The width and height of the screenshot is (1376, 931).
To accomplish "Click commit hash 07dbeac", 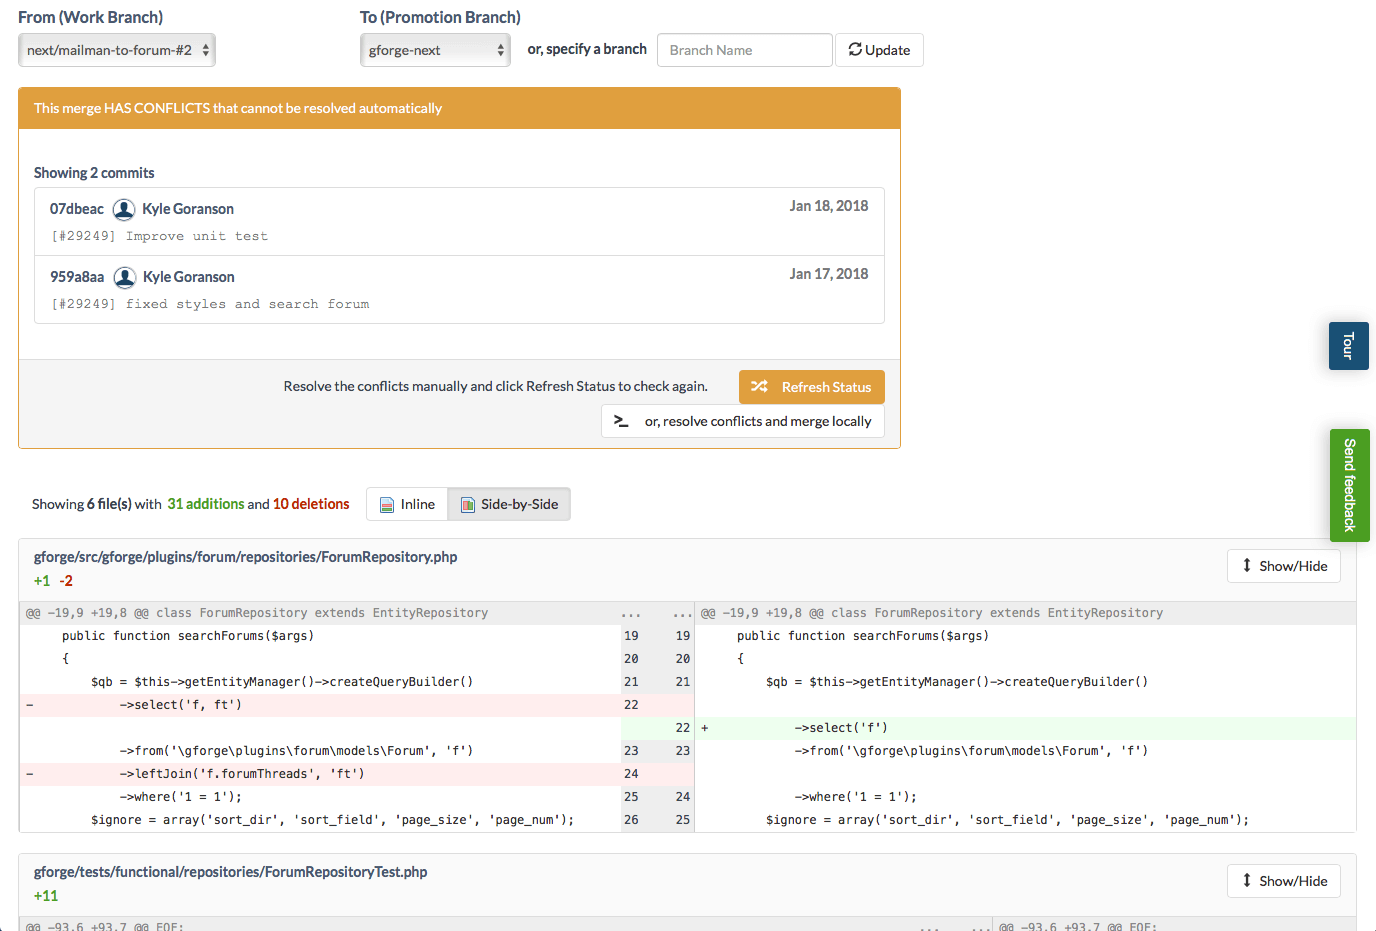I will coord(75,209).
